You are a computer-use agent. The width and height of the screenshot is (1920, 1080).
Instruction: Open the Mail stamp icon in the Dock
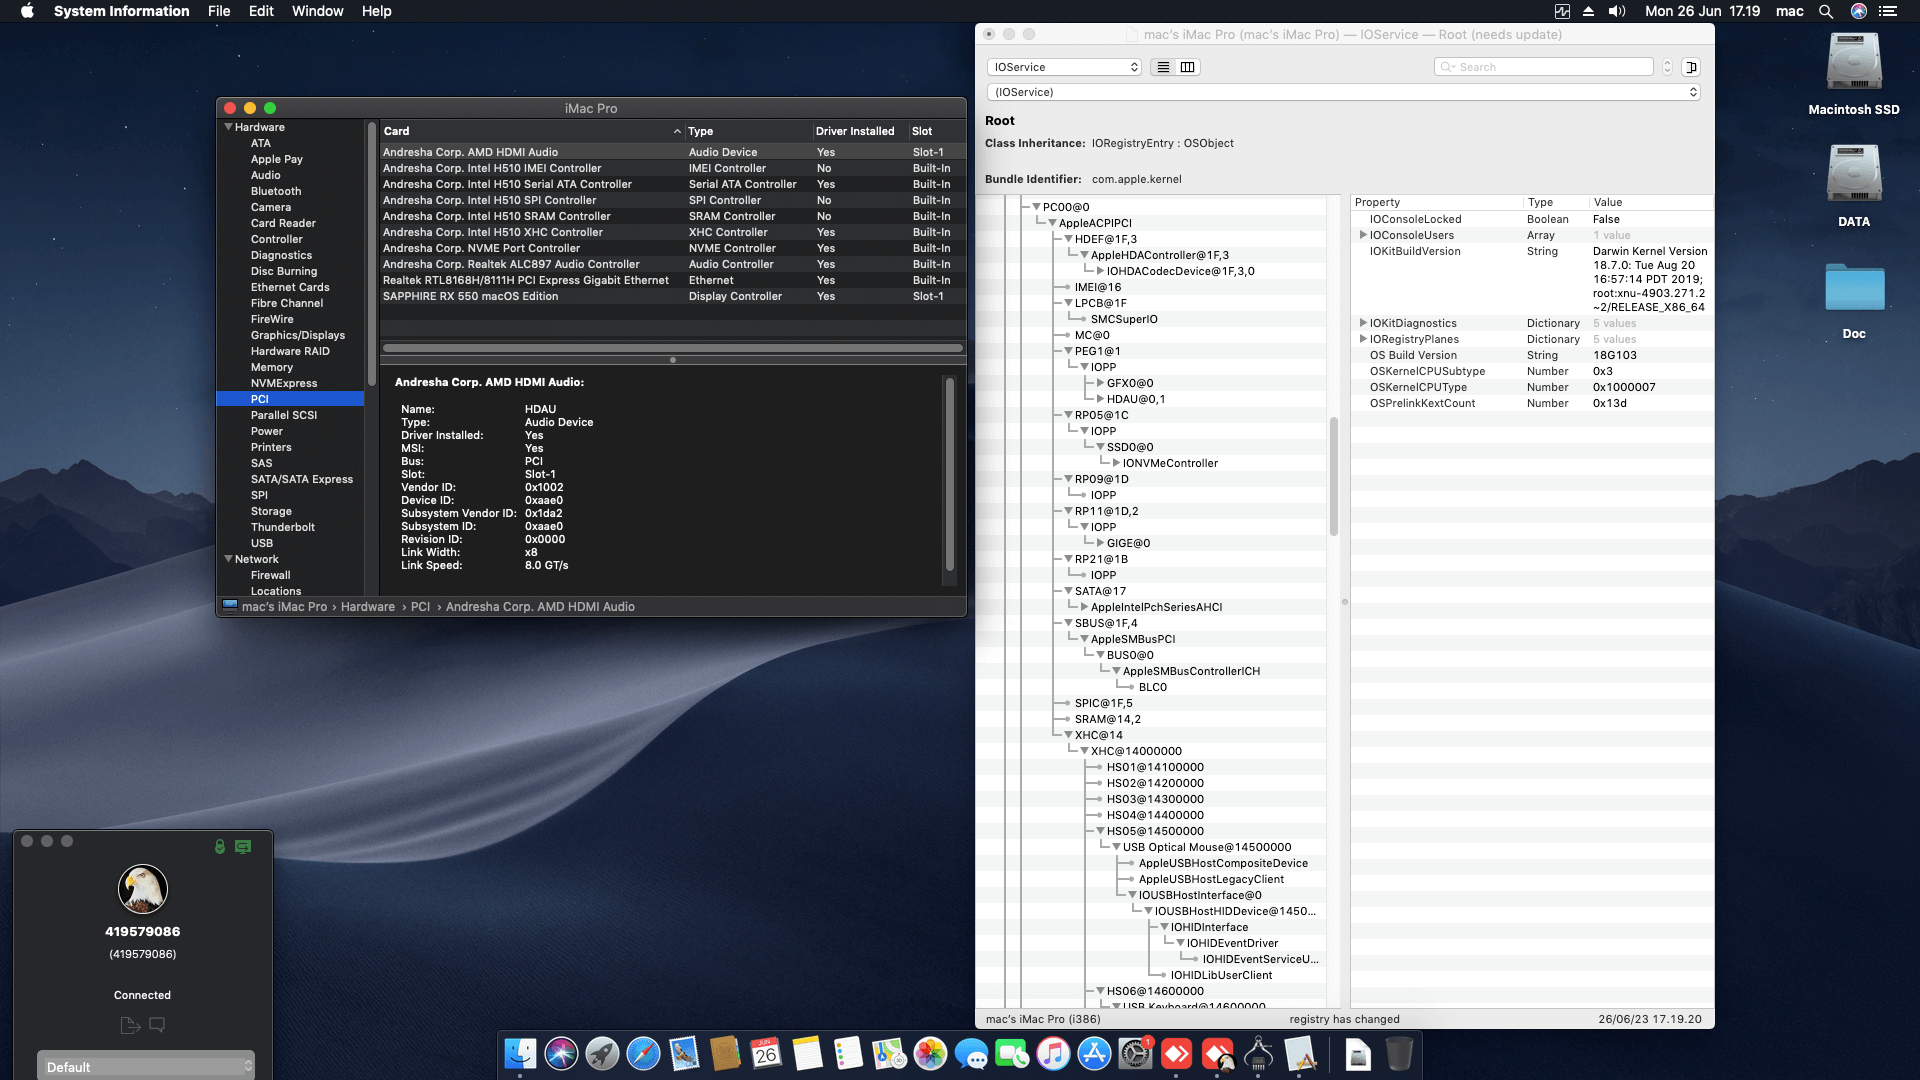point(684,1053)
